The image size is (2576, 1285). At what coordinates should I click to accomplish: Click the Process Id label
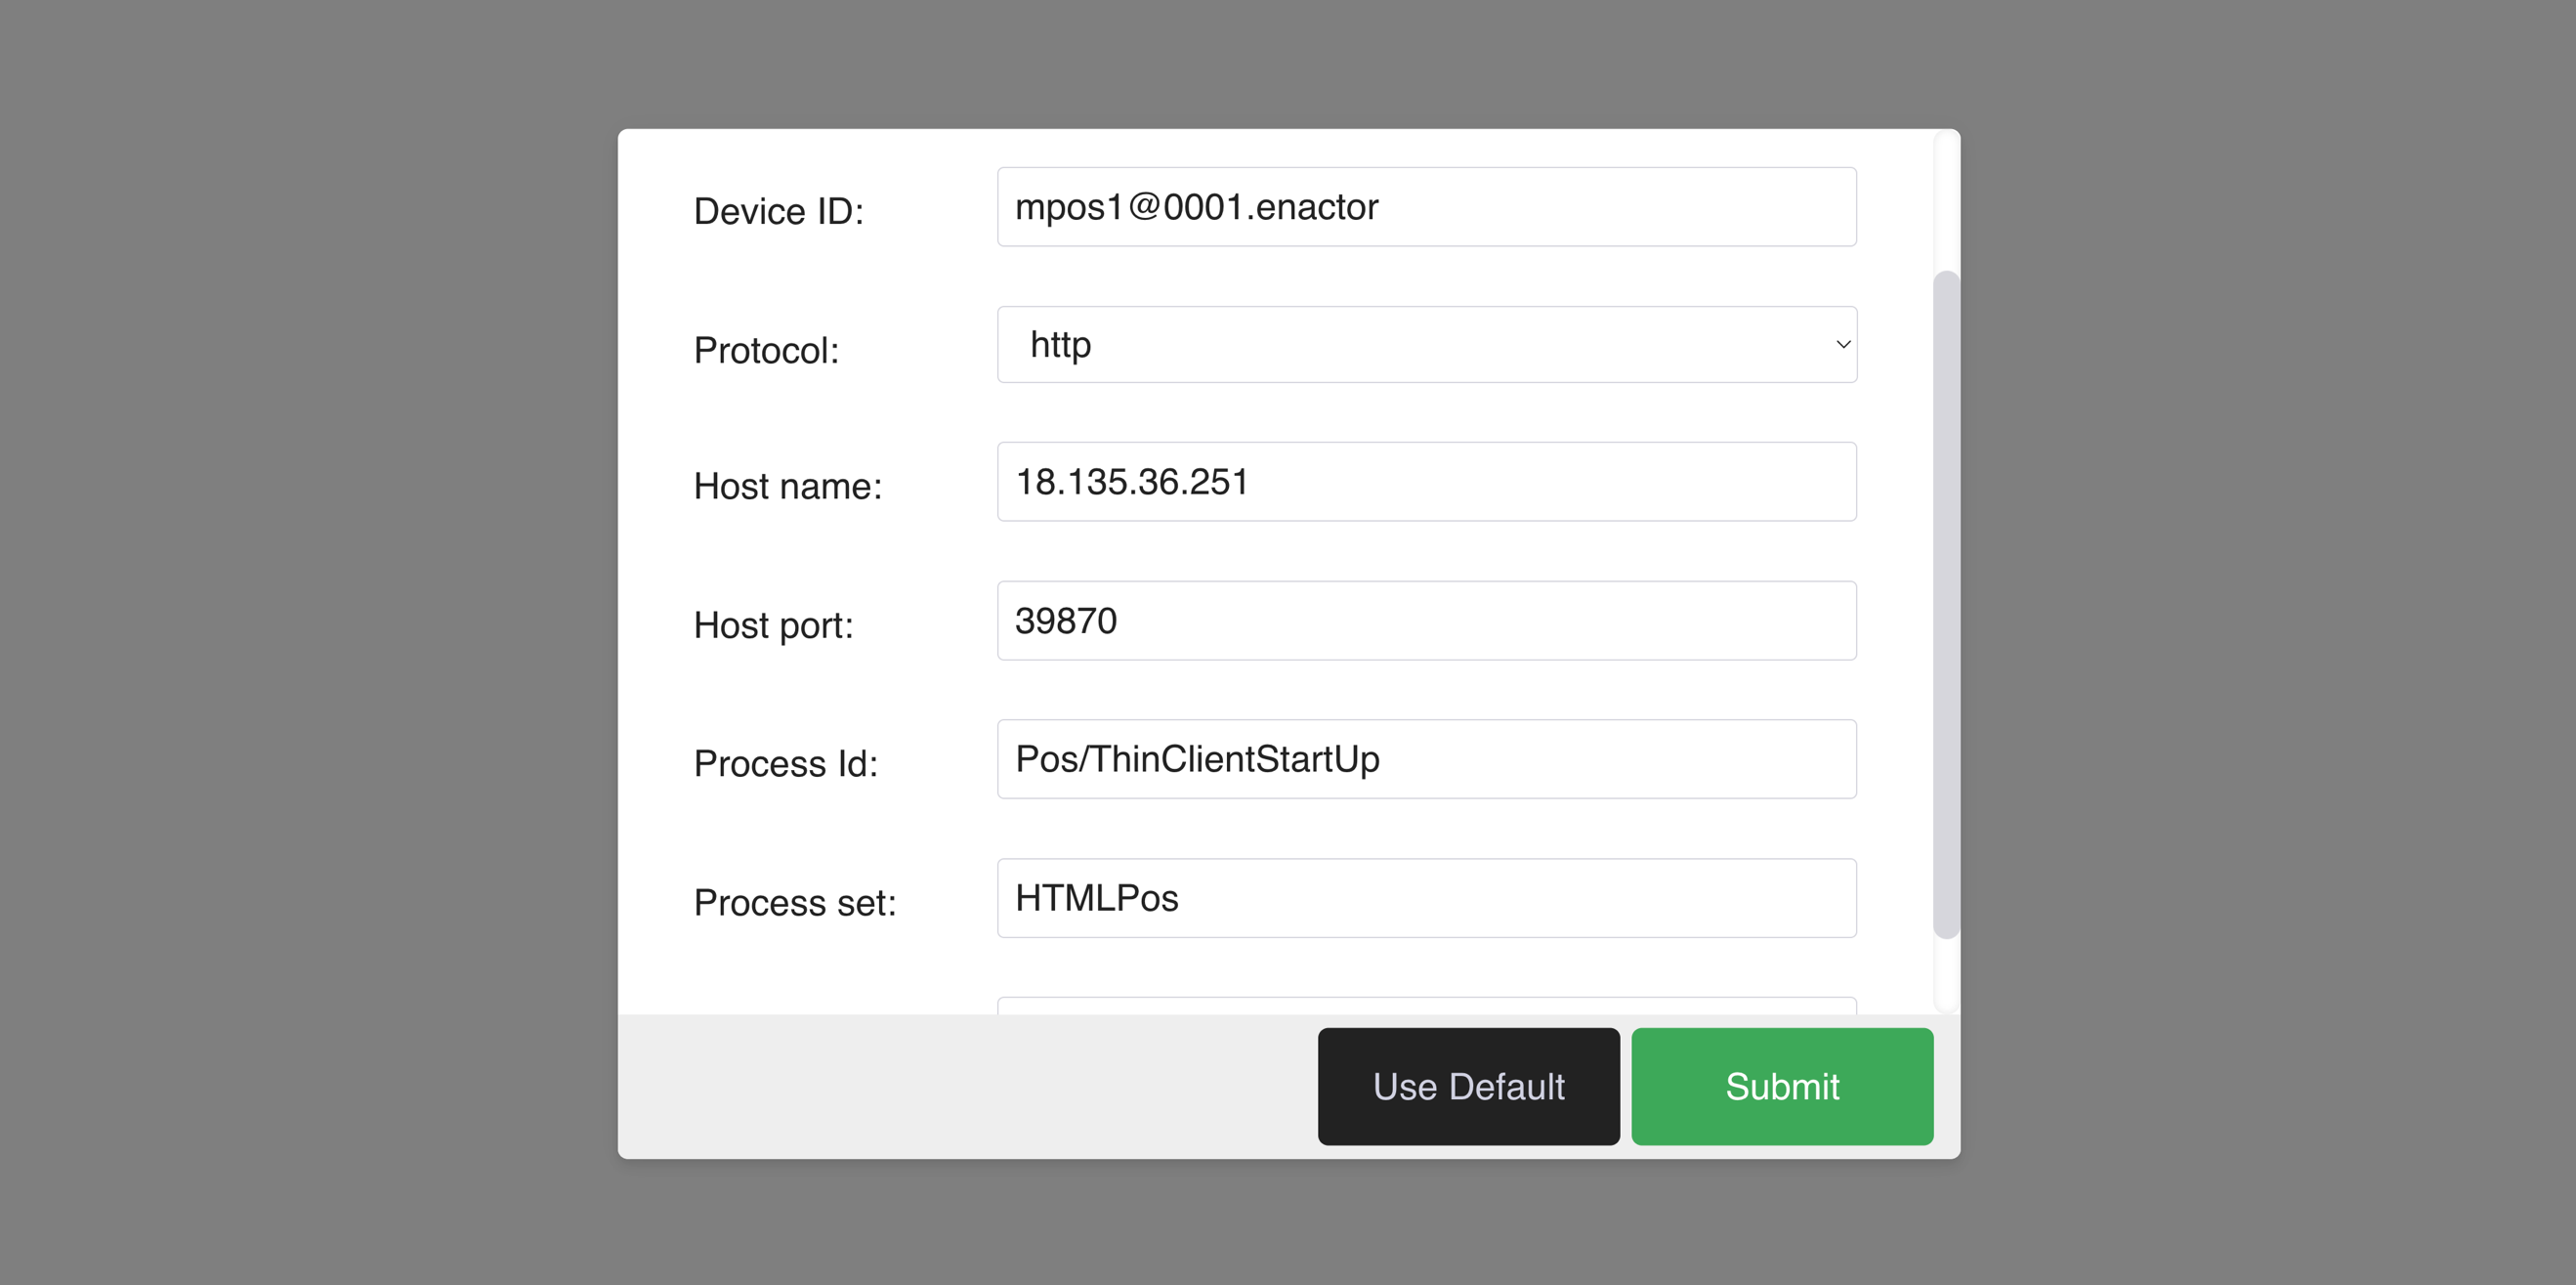coord(785,764)
